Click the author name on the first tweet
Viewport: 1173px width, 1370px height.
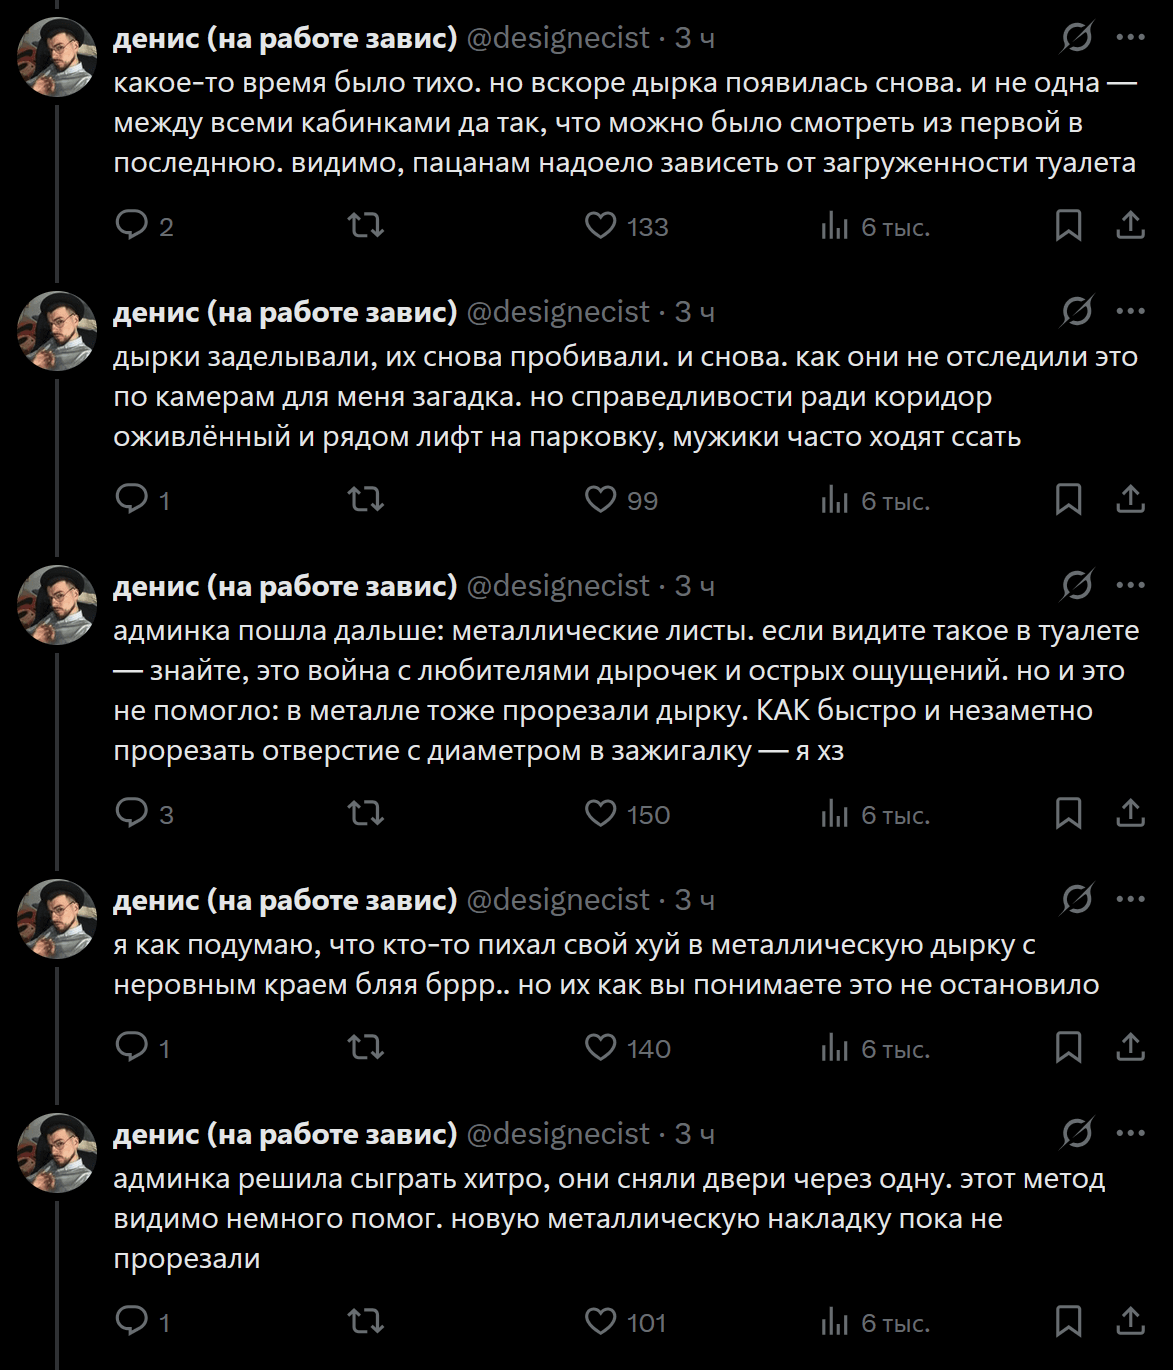tap(285, 38)
